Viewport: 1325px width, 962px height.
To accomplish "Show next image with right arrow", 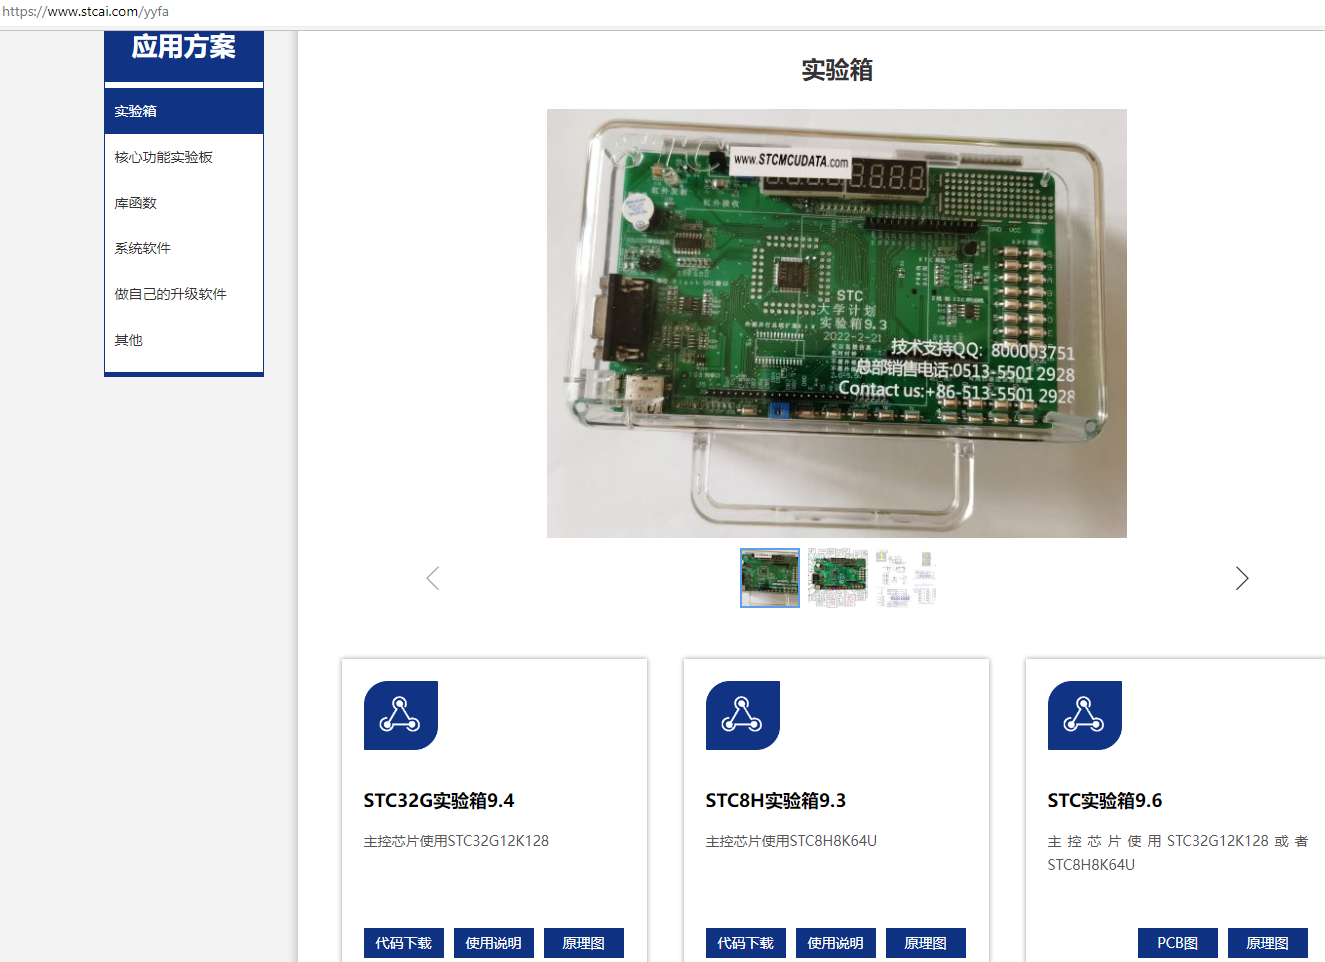I will click(x=1242, y=578).
